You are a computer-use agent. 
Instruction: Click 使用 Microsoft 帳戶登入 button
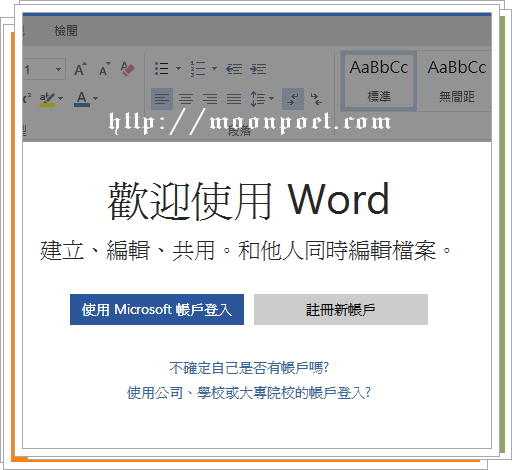[x=157, y=309]
